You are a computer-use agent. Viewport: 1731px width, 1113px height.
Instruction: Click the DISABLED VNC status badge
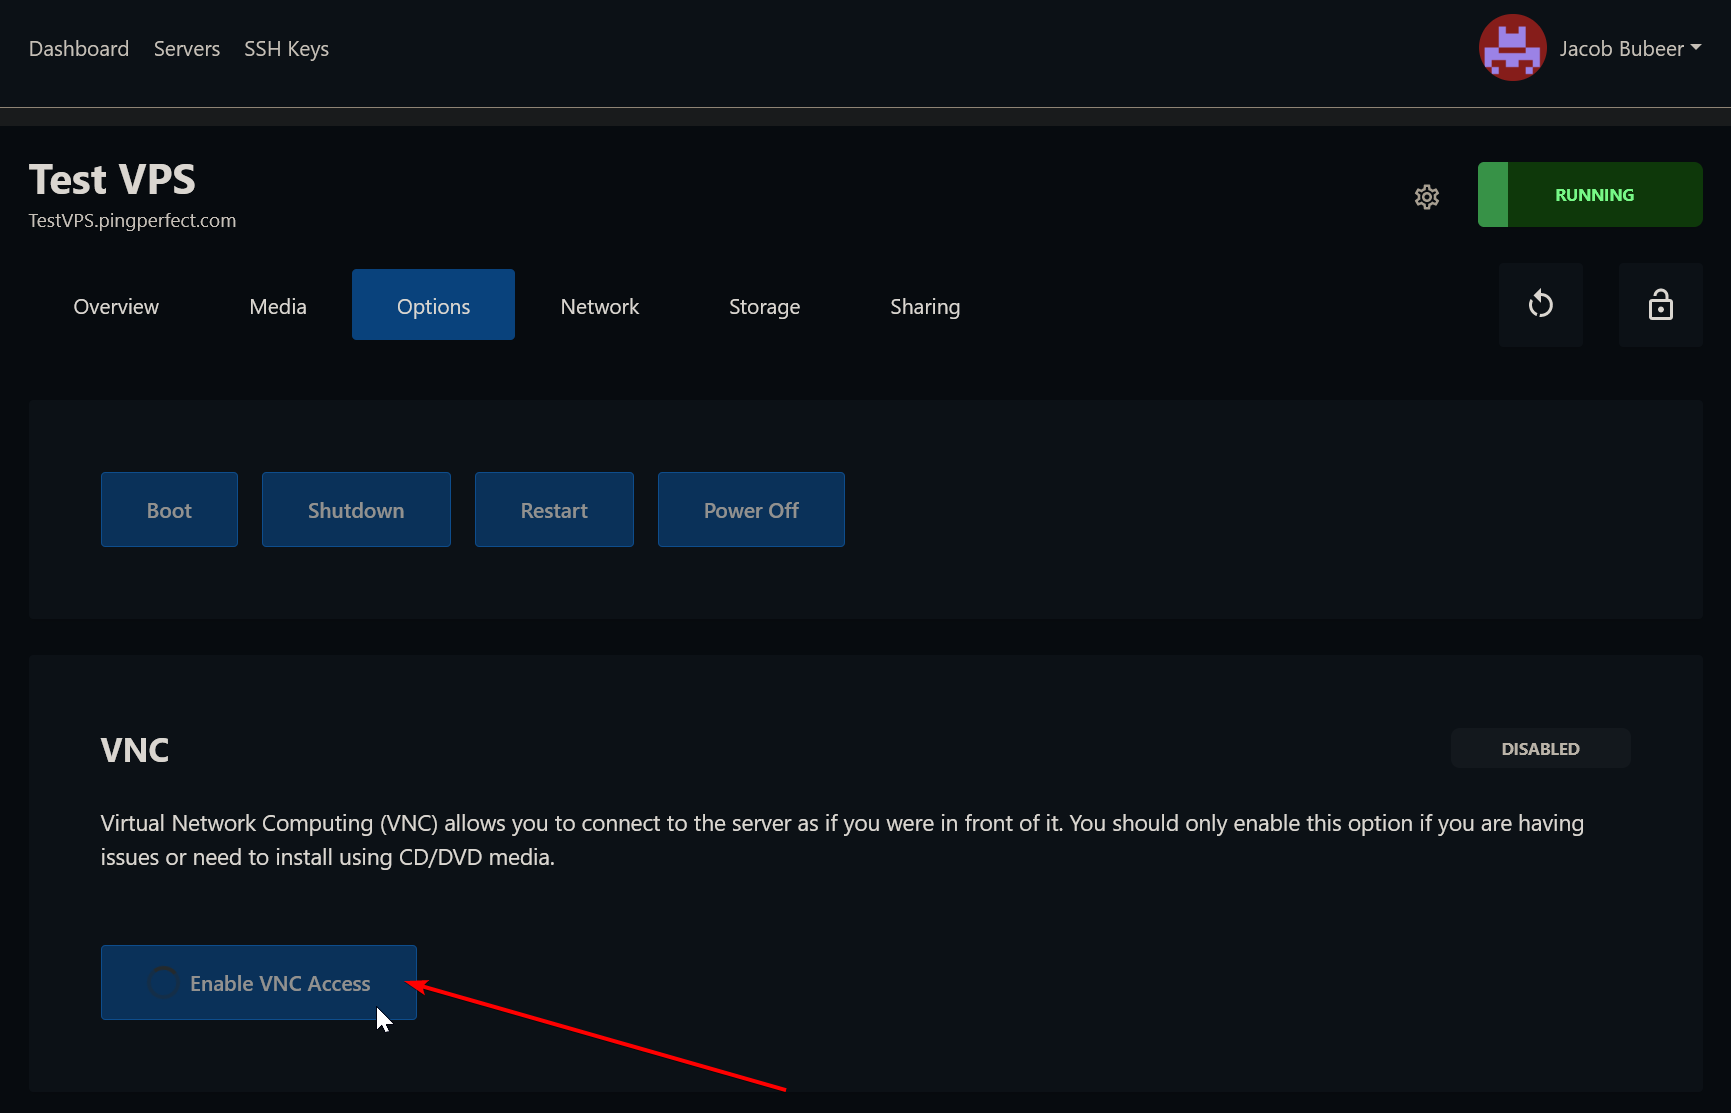(1539, 749)
